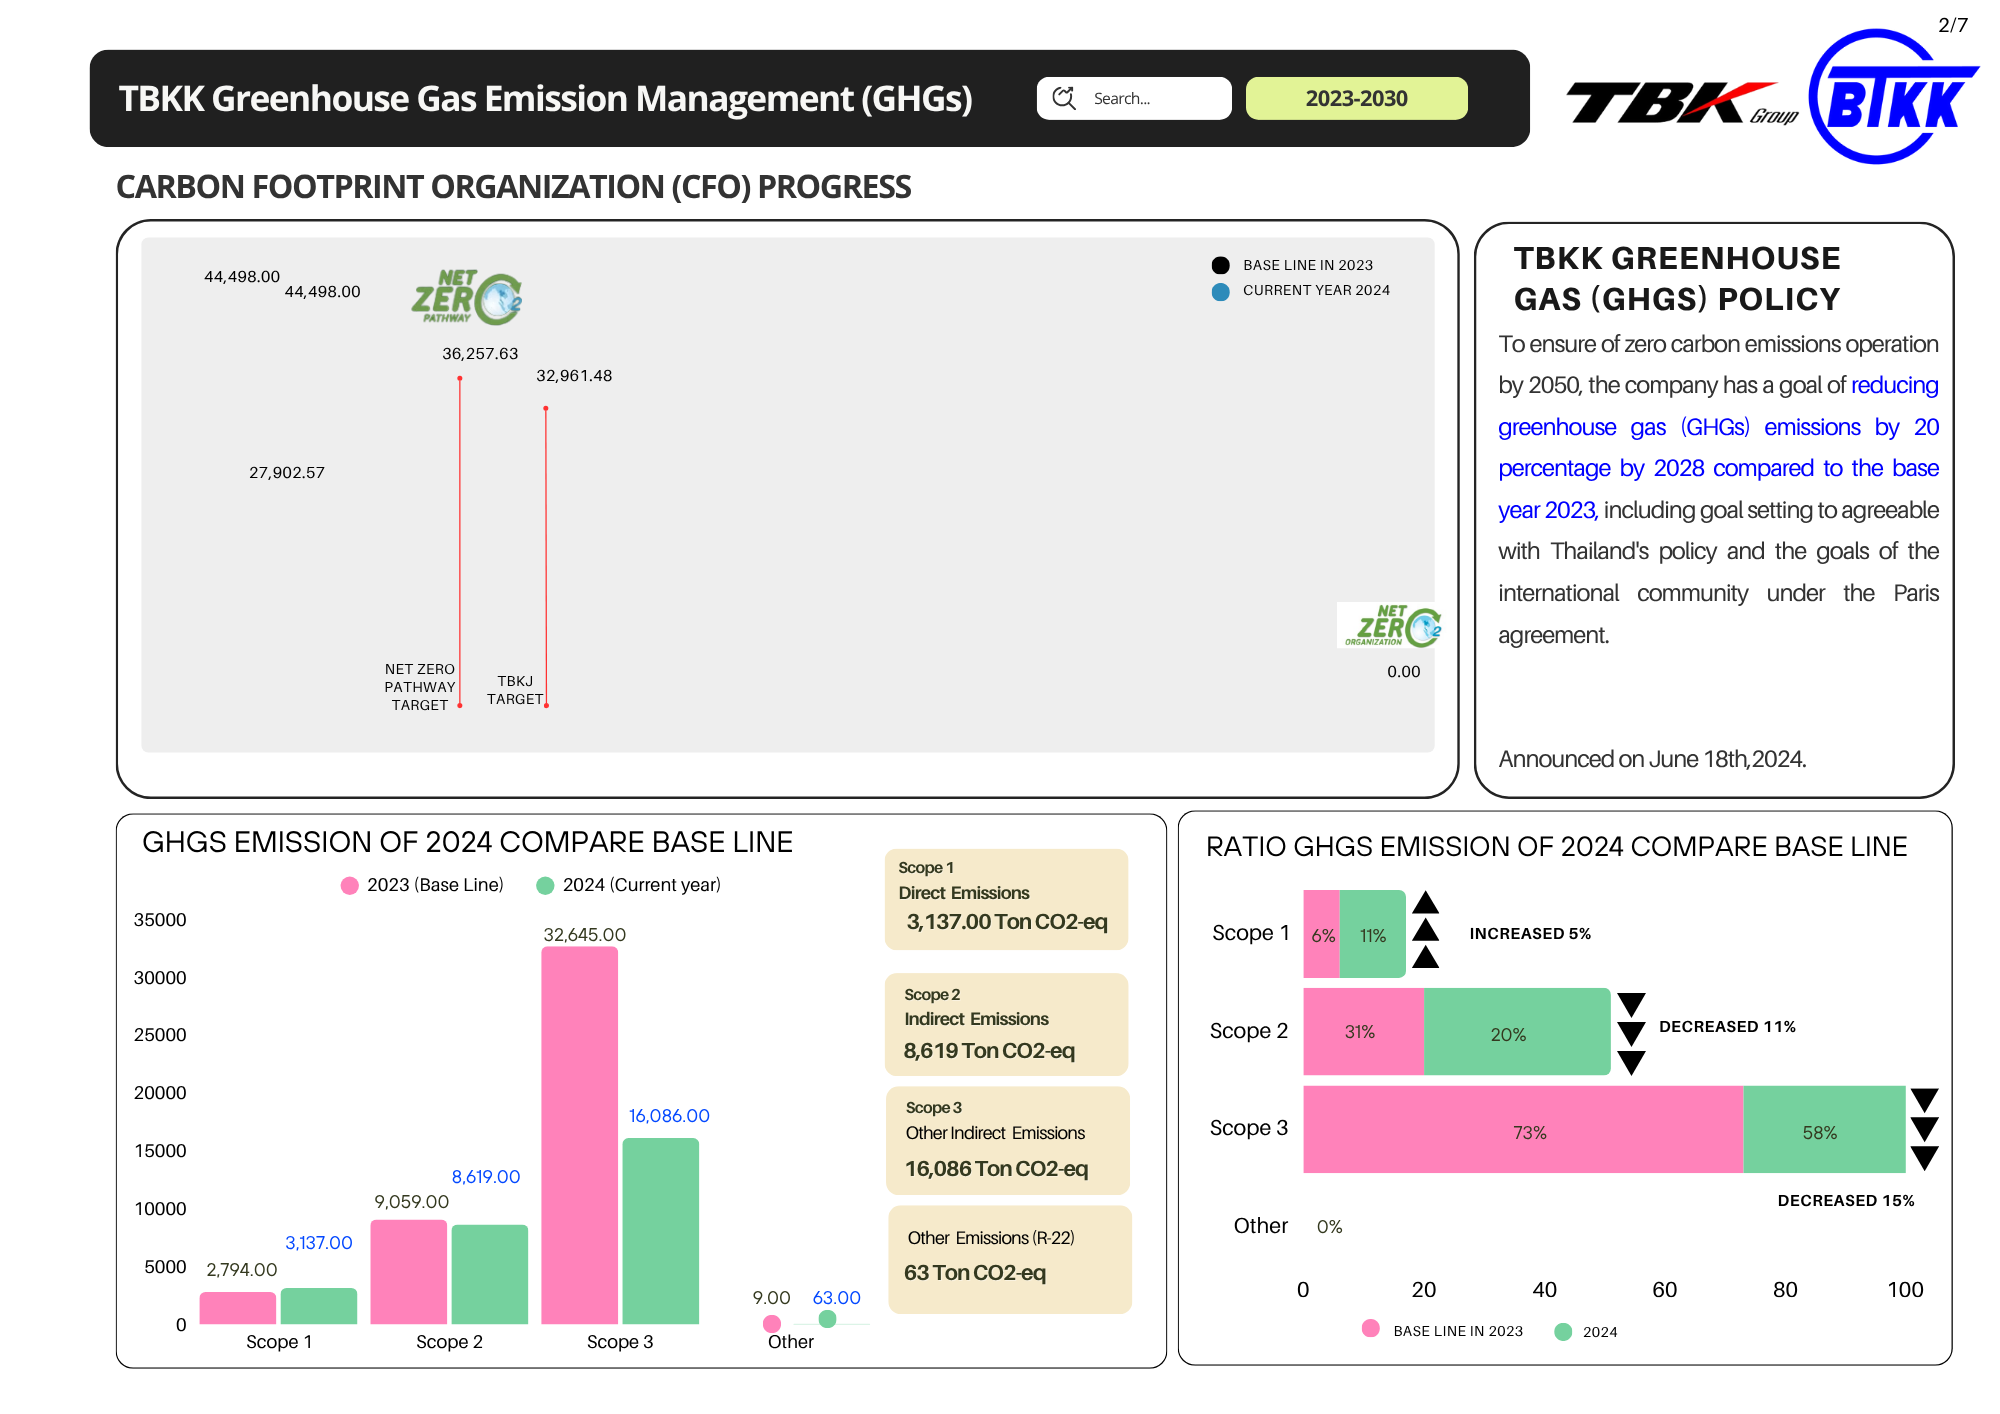Click the Scope 2 ratio 31% pink segment
The height and width of the screenshot is (1414, 2000).
click(1364, 1032)
